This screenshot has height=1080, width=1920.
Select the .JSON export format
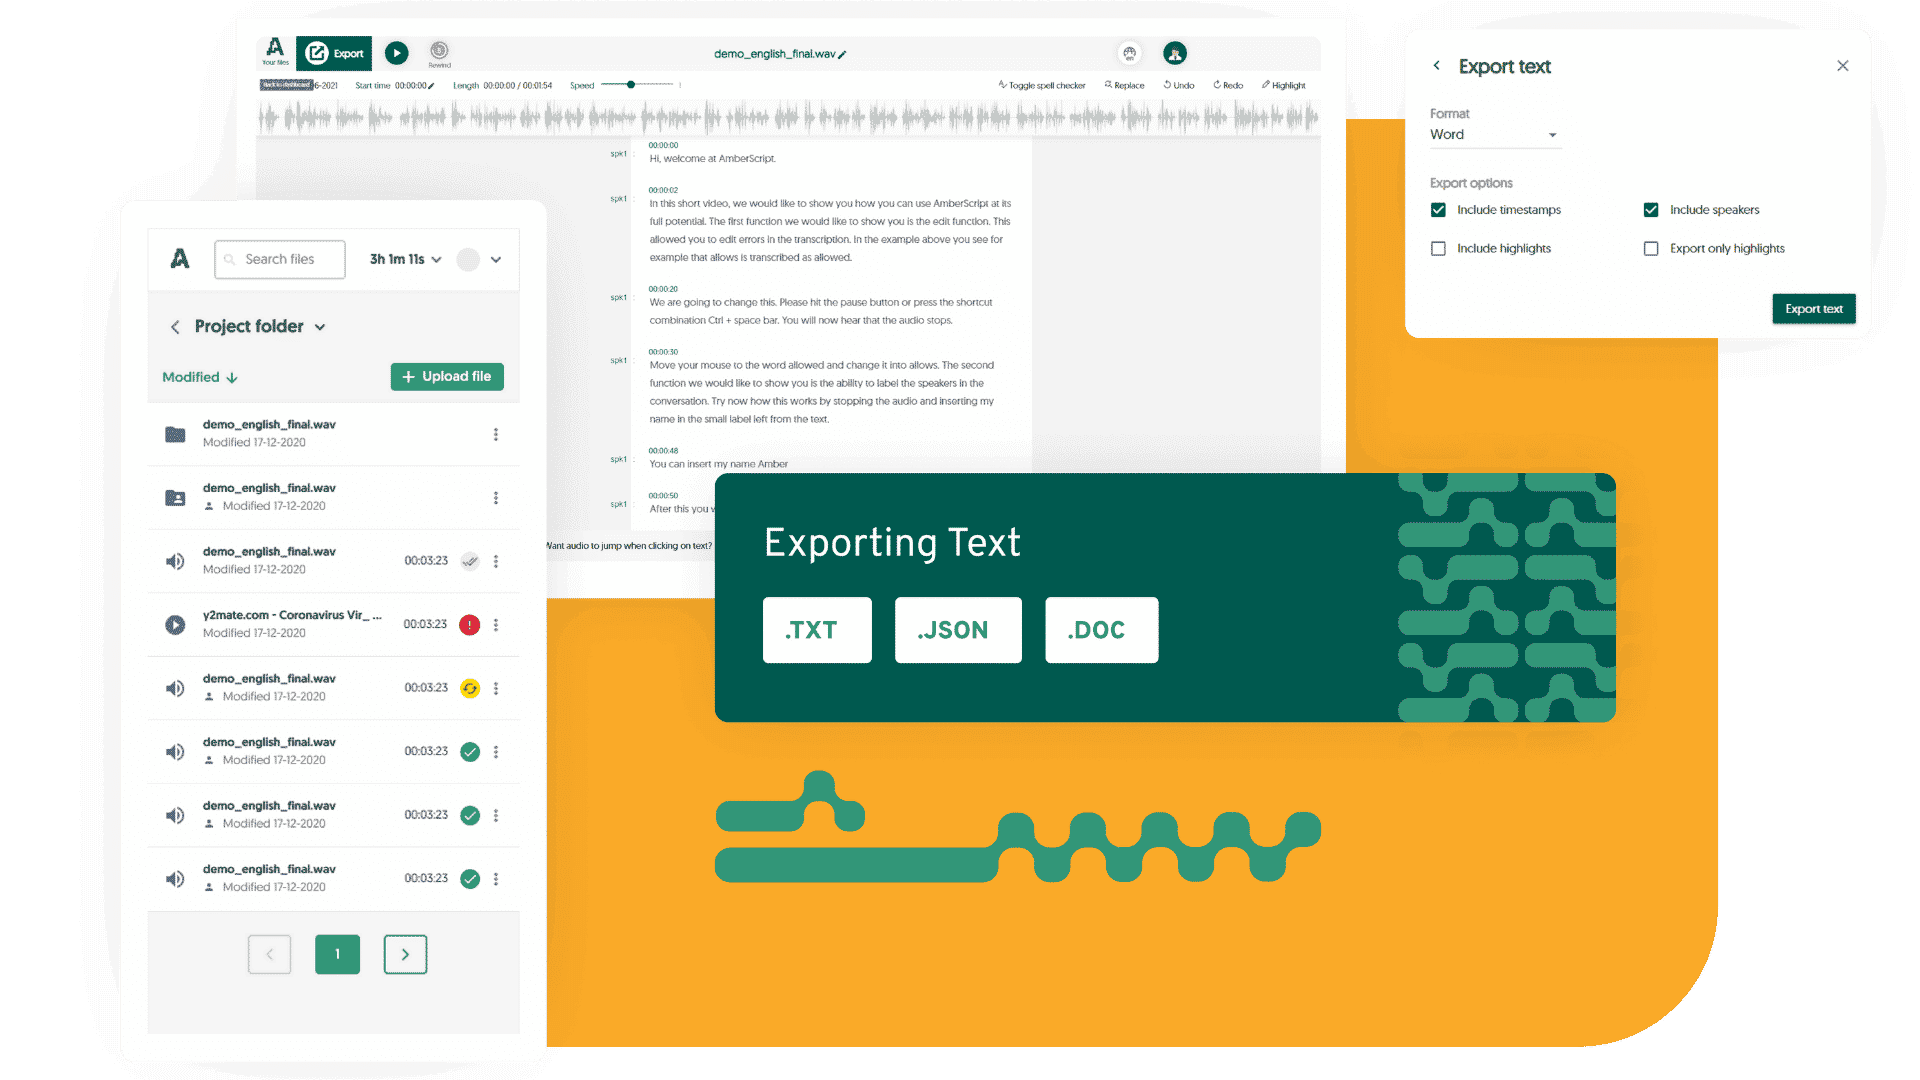point(958,630)
